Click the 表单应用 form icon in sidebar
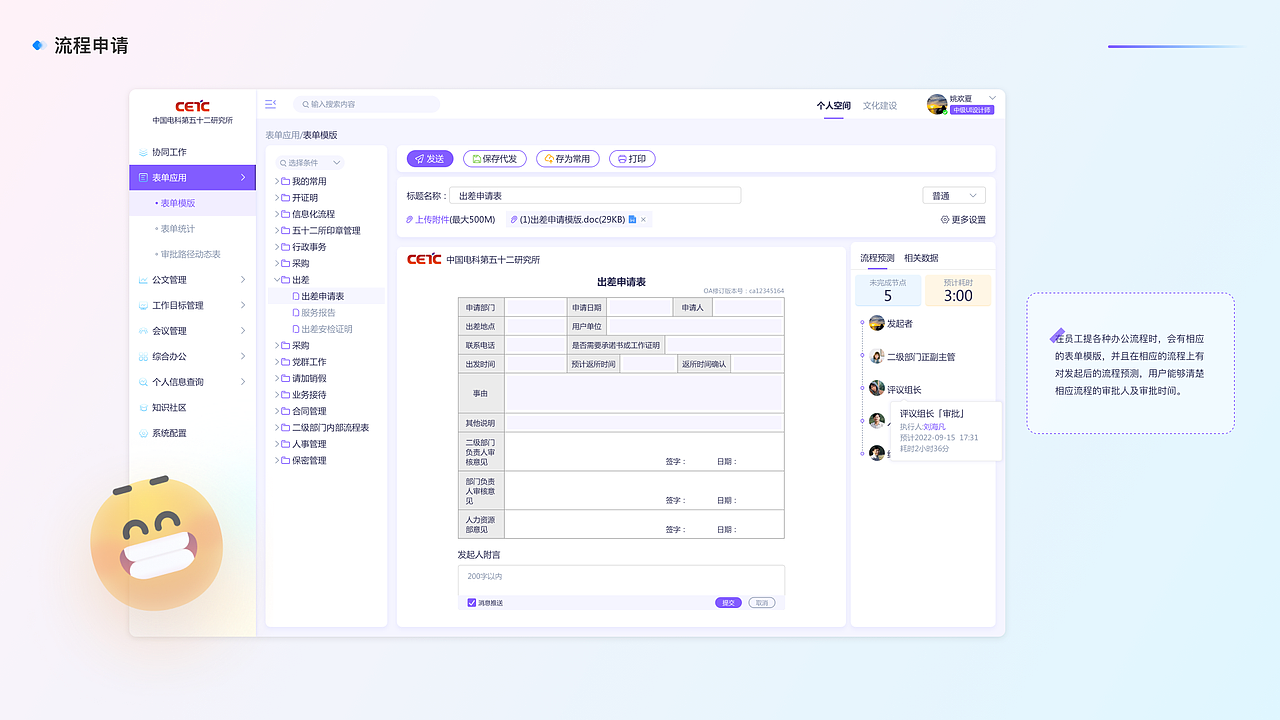The image size is (1280, 720). pos(143,177)
